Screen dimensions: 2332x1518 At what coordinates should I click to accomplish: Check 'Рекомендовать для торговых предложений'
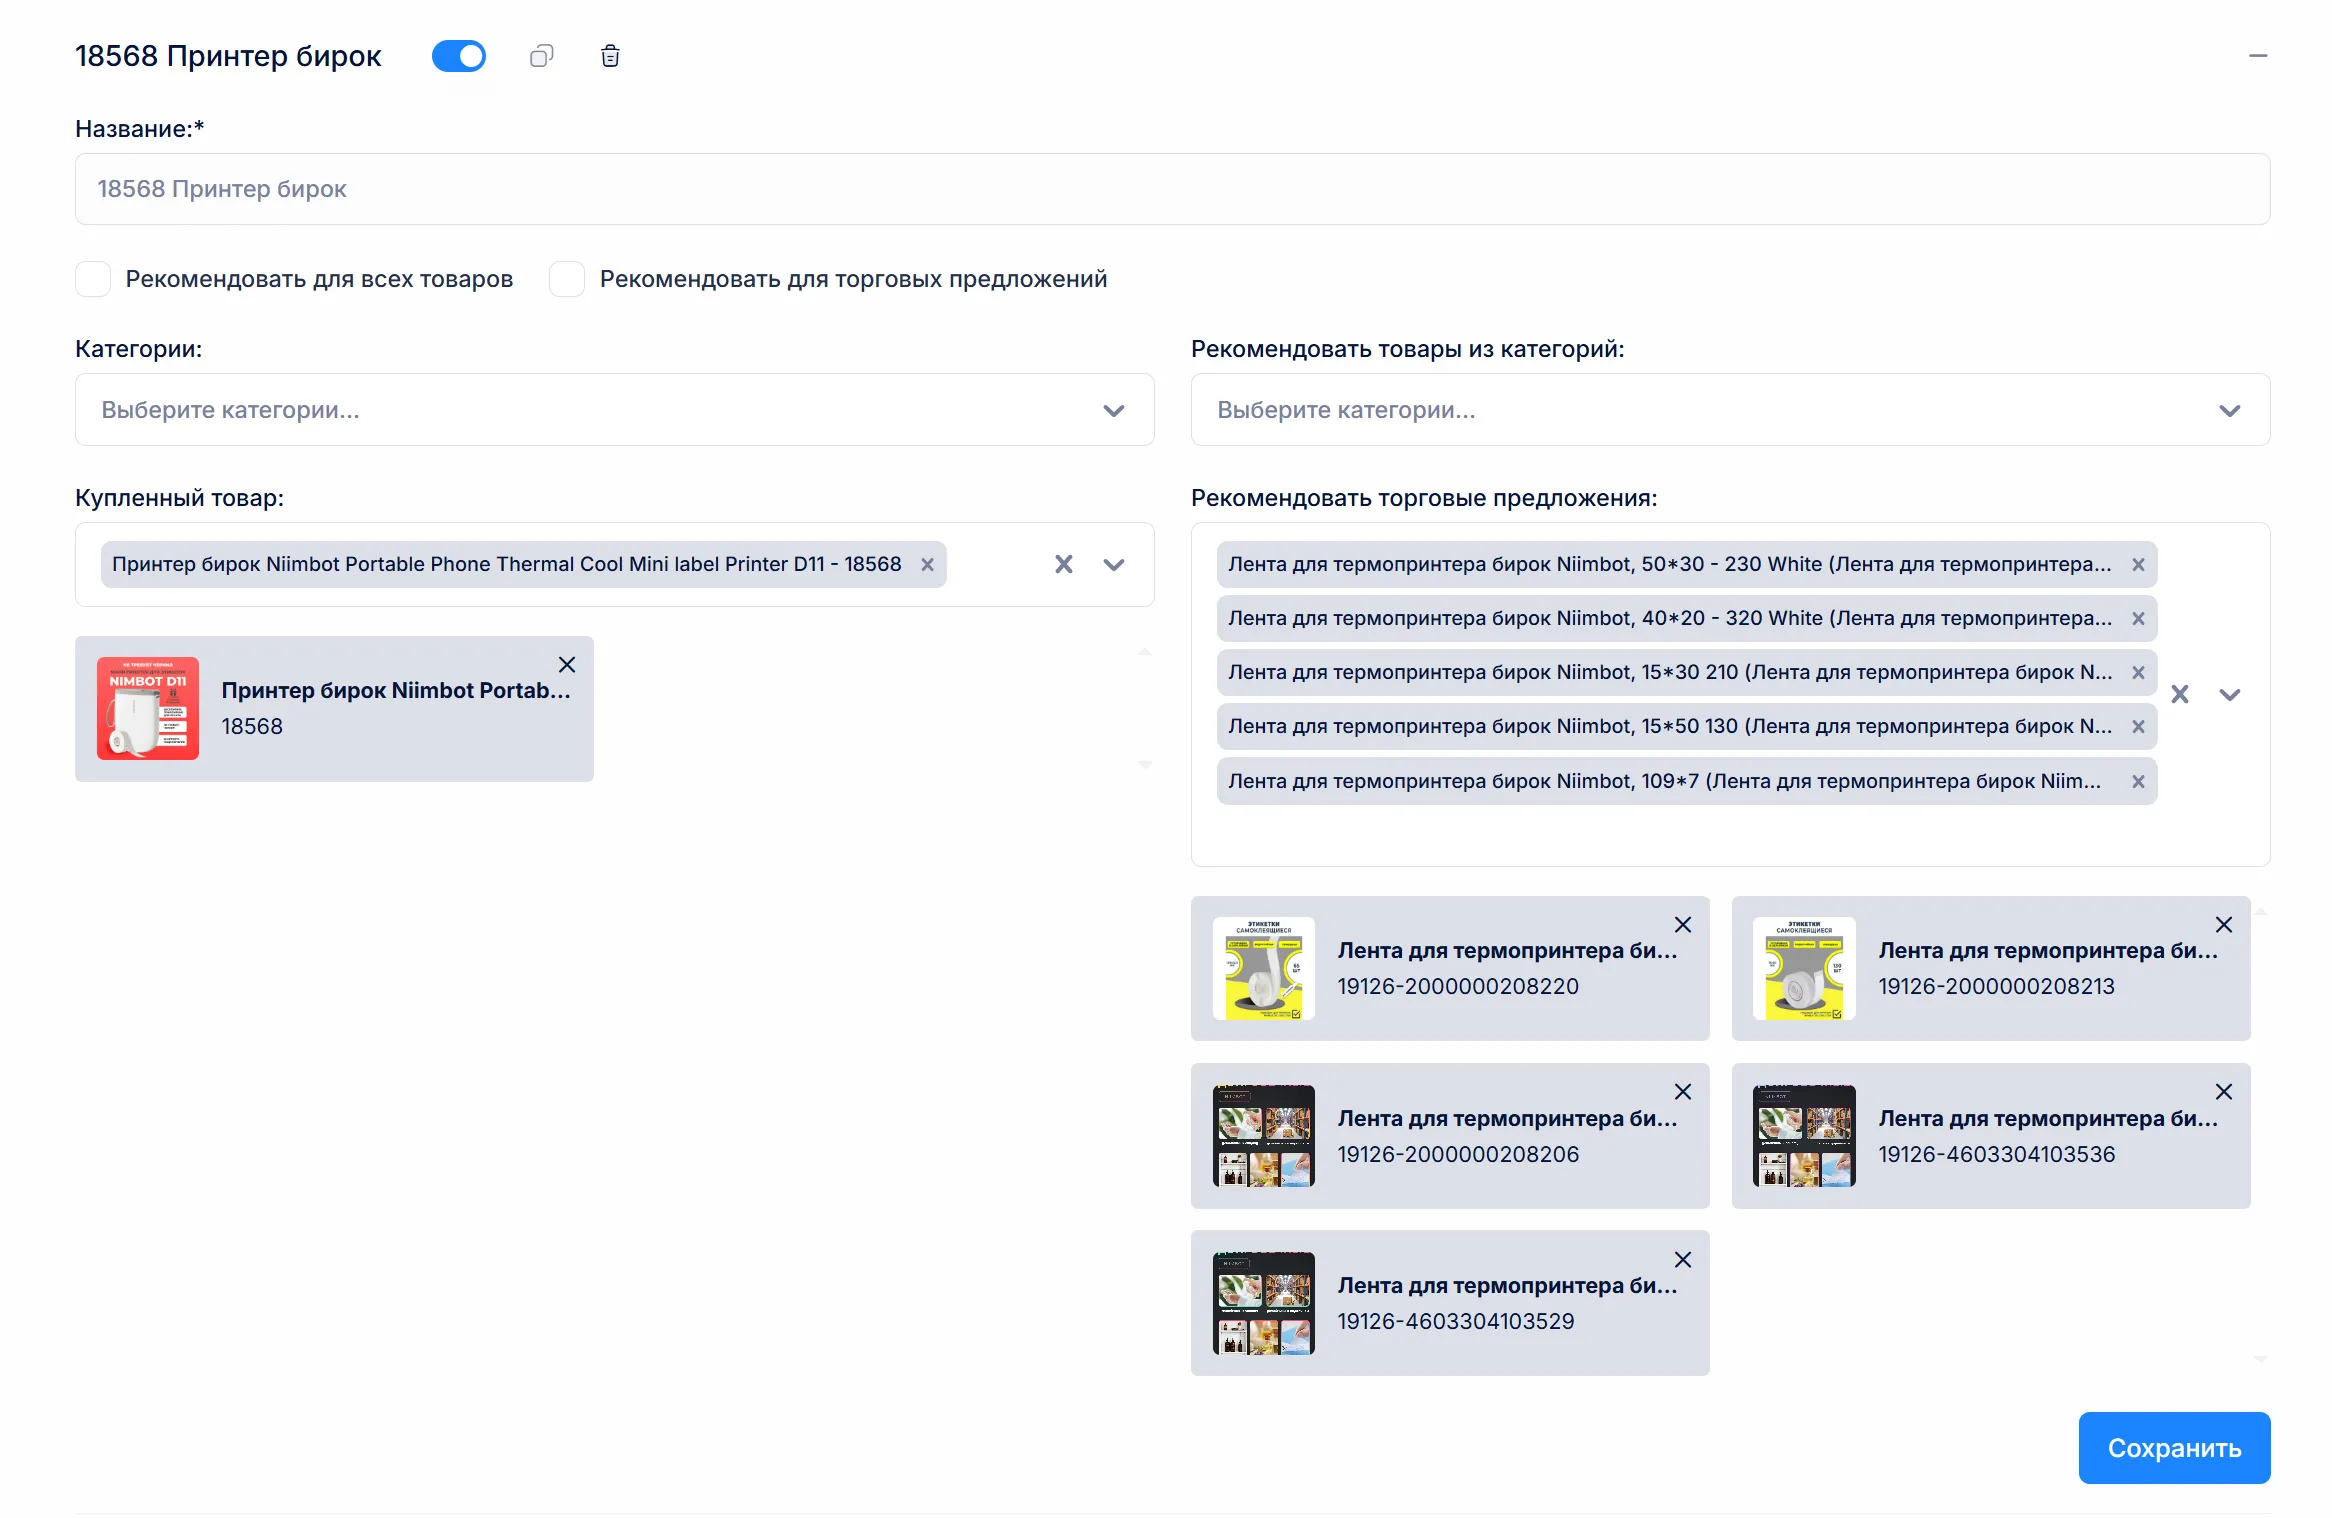coord(566,279)
